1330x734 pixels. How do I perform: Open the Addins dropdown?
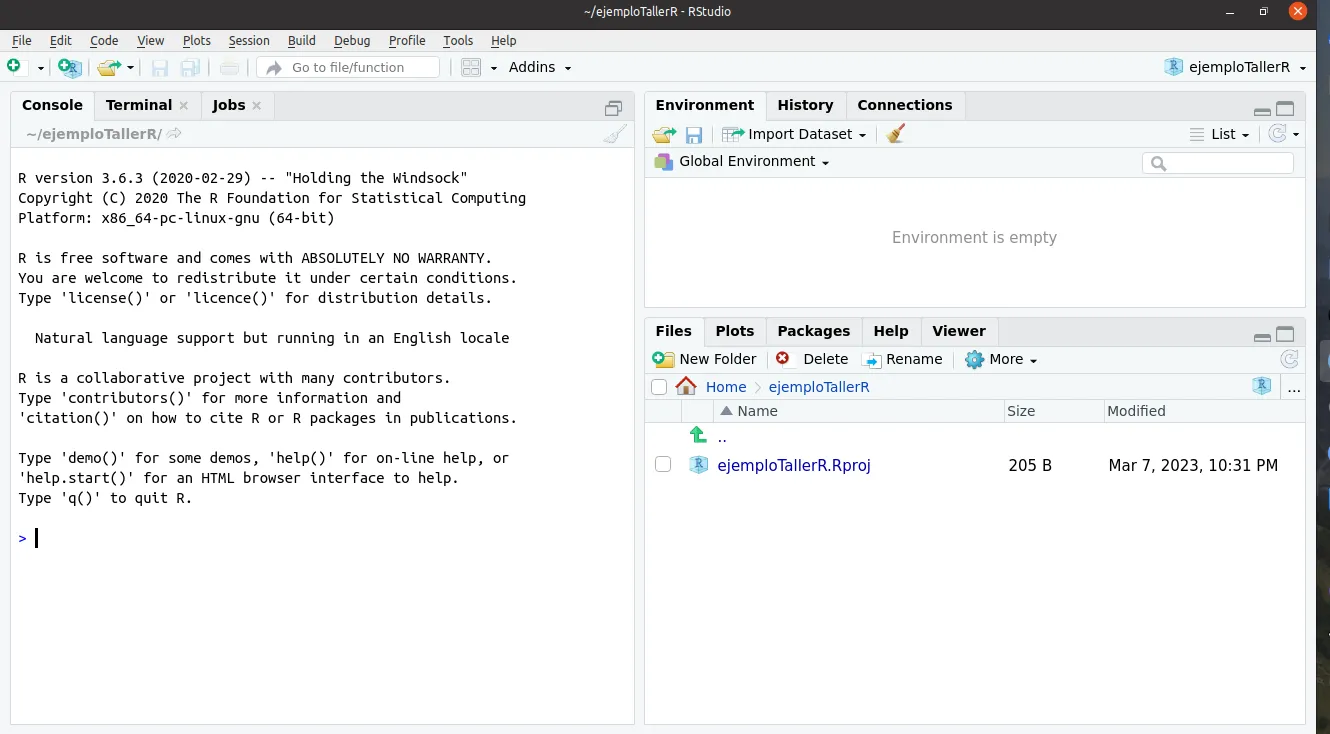[540, 67]
